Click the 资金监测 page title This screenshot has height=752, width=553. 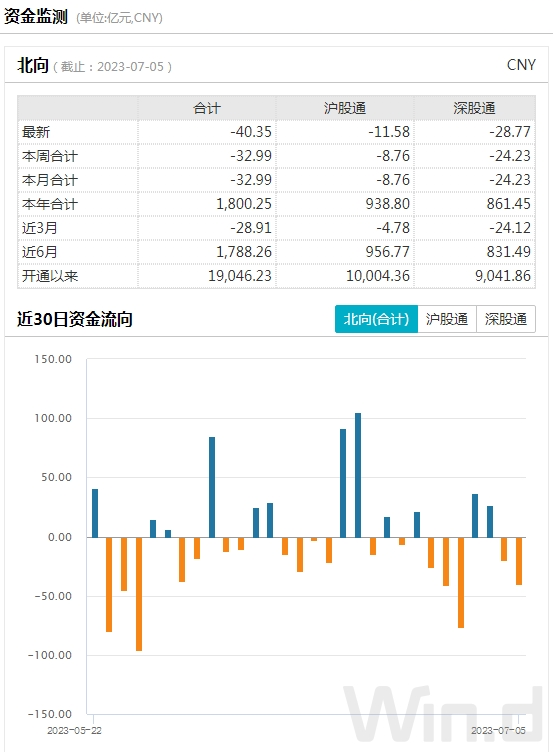pyautogui.click(x=35, y=17)
